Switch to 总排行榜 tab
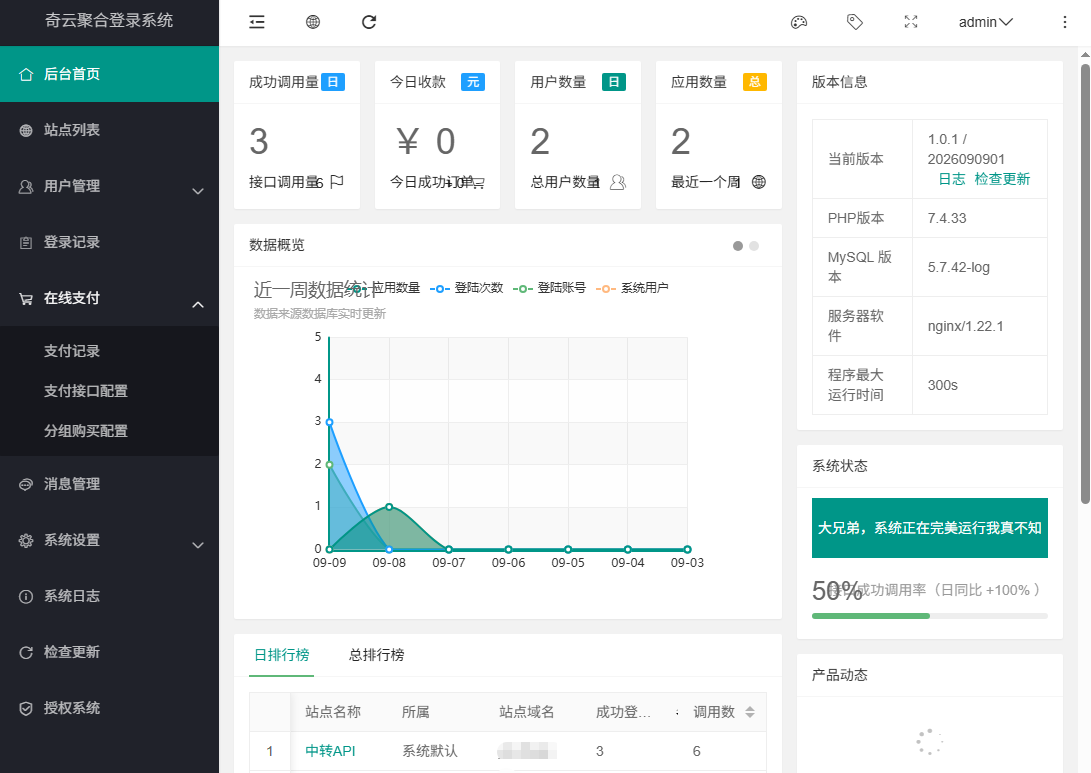Screen dimensions: 1091x773 [376, 655]
